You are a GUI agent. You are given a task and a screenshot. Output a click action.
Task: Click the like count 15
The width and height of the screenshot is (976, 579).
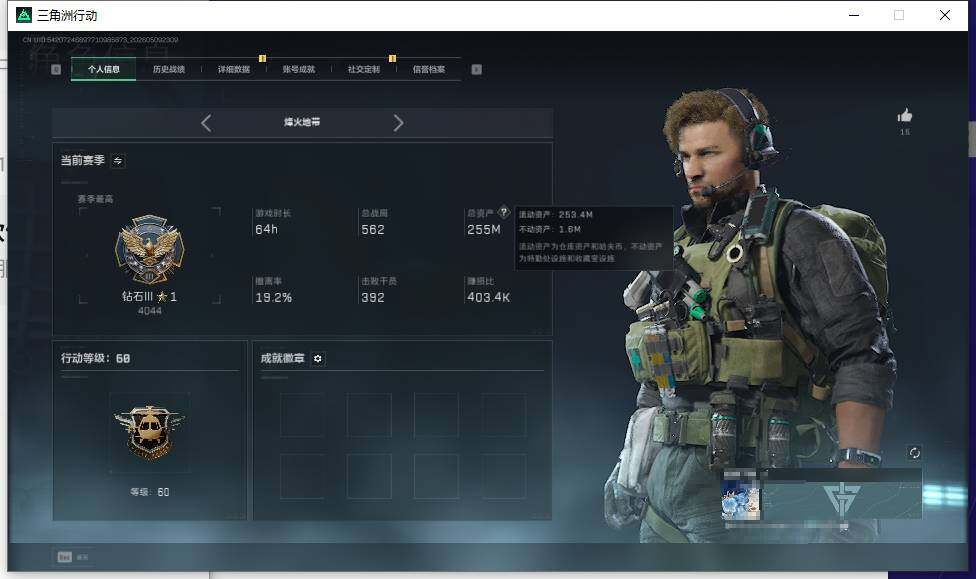click(904, 132)
